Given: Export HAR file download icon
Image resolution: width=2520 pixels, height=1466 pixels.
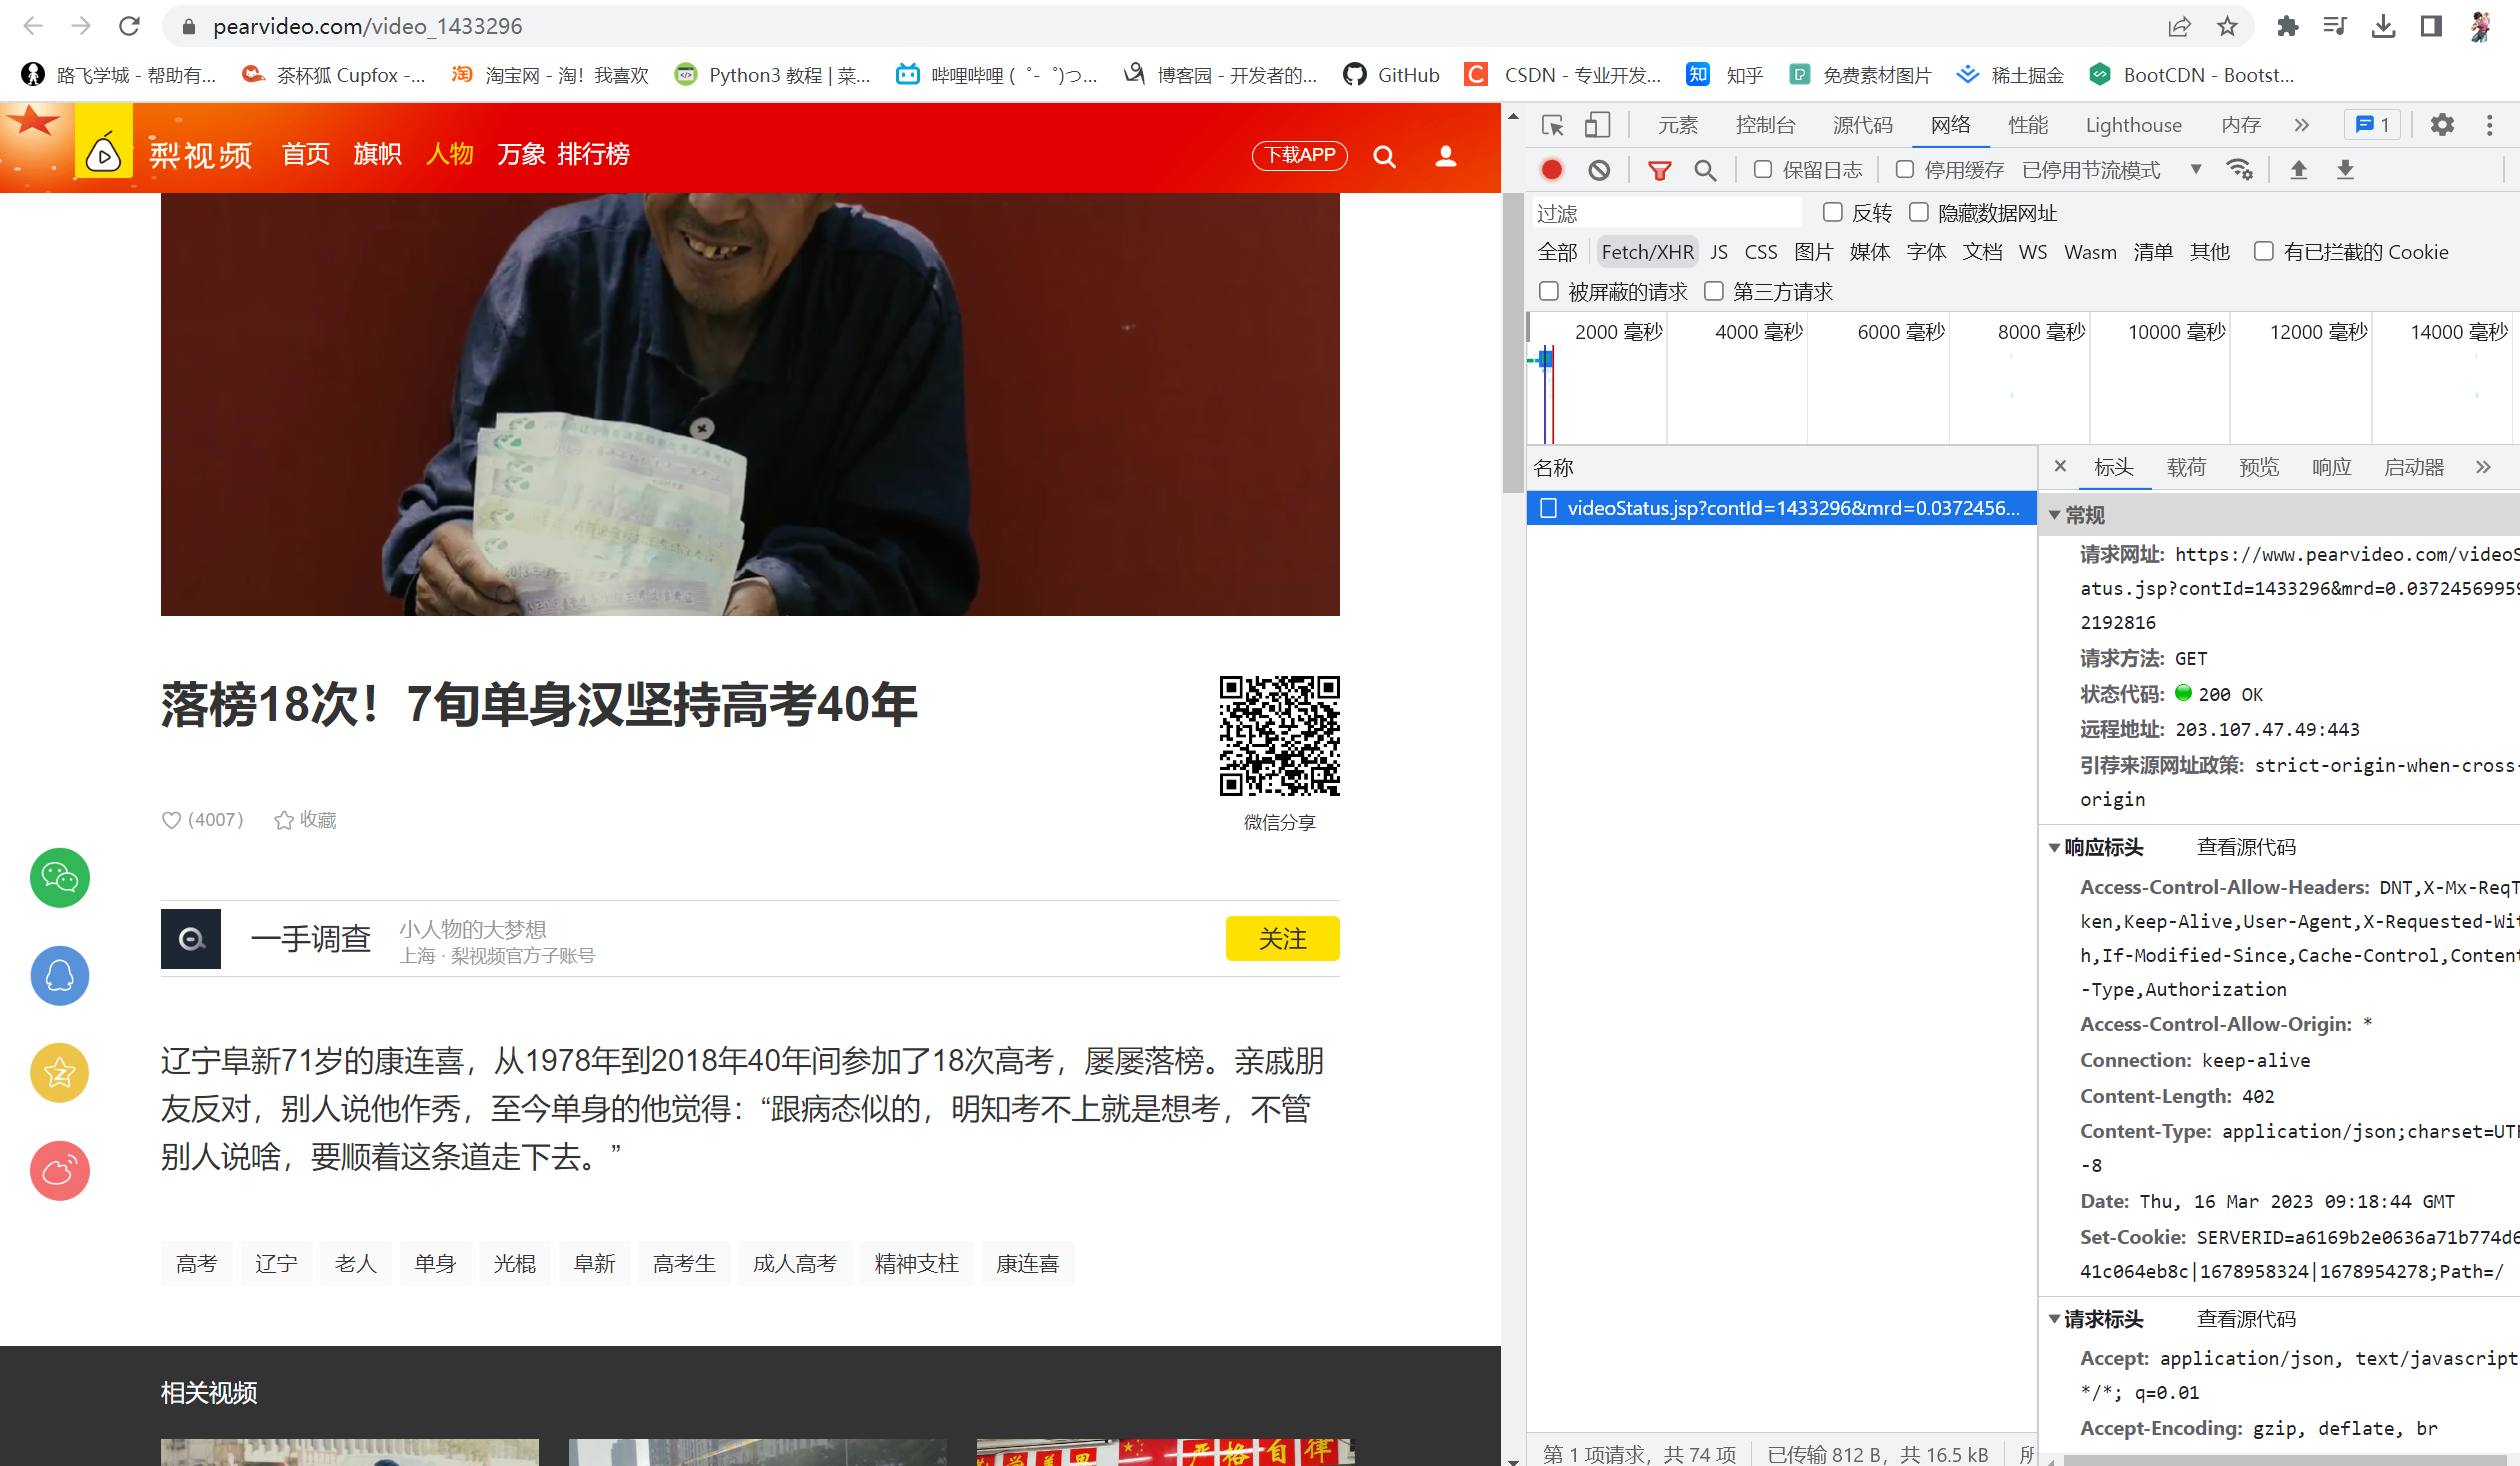Looking at the screenshot, I should pos(2345,170).
